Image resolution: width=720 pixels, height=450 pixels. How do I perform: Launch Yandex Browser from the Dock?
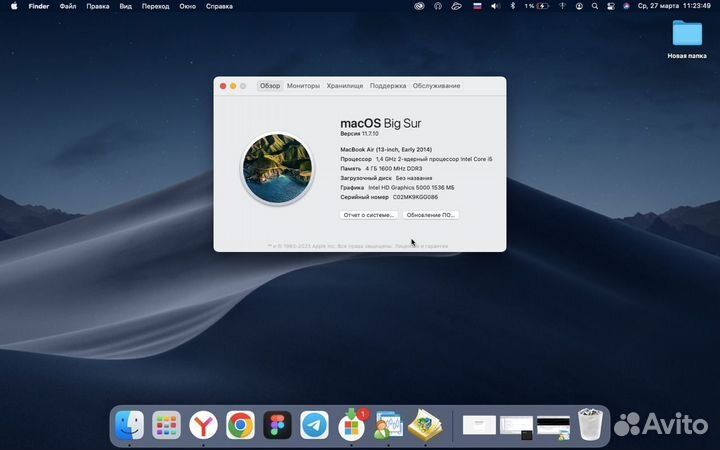pos(203,425)
